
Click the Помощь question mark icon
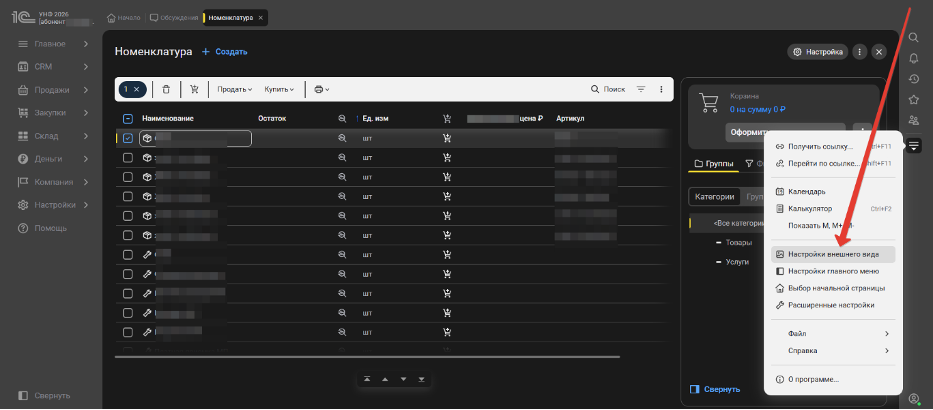[22, 228]
